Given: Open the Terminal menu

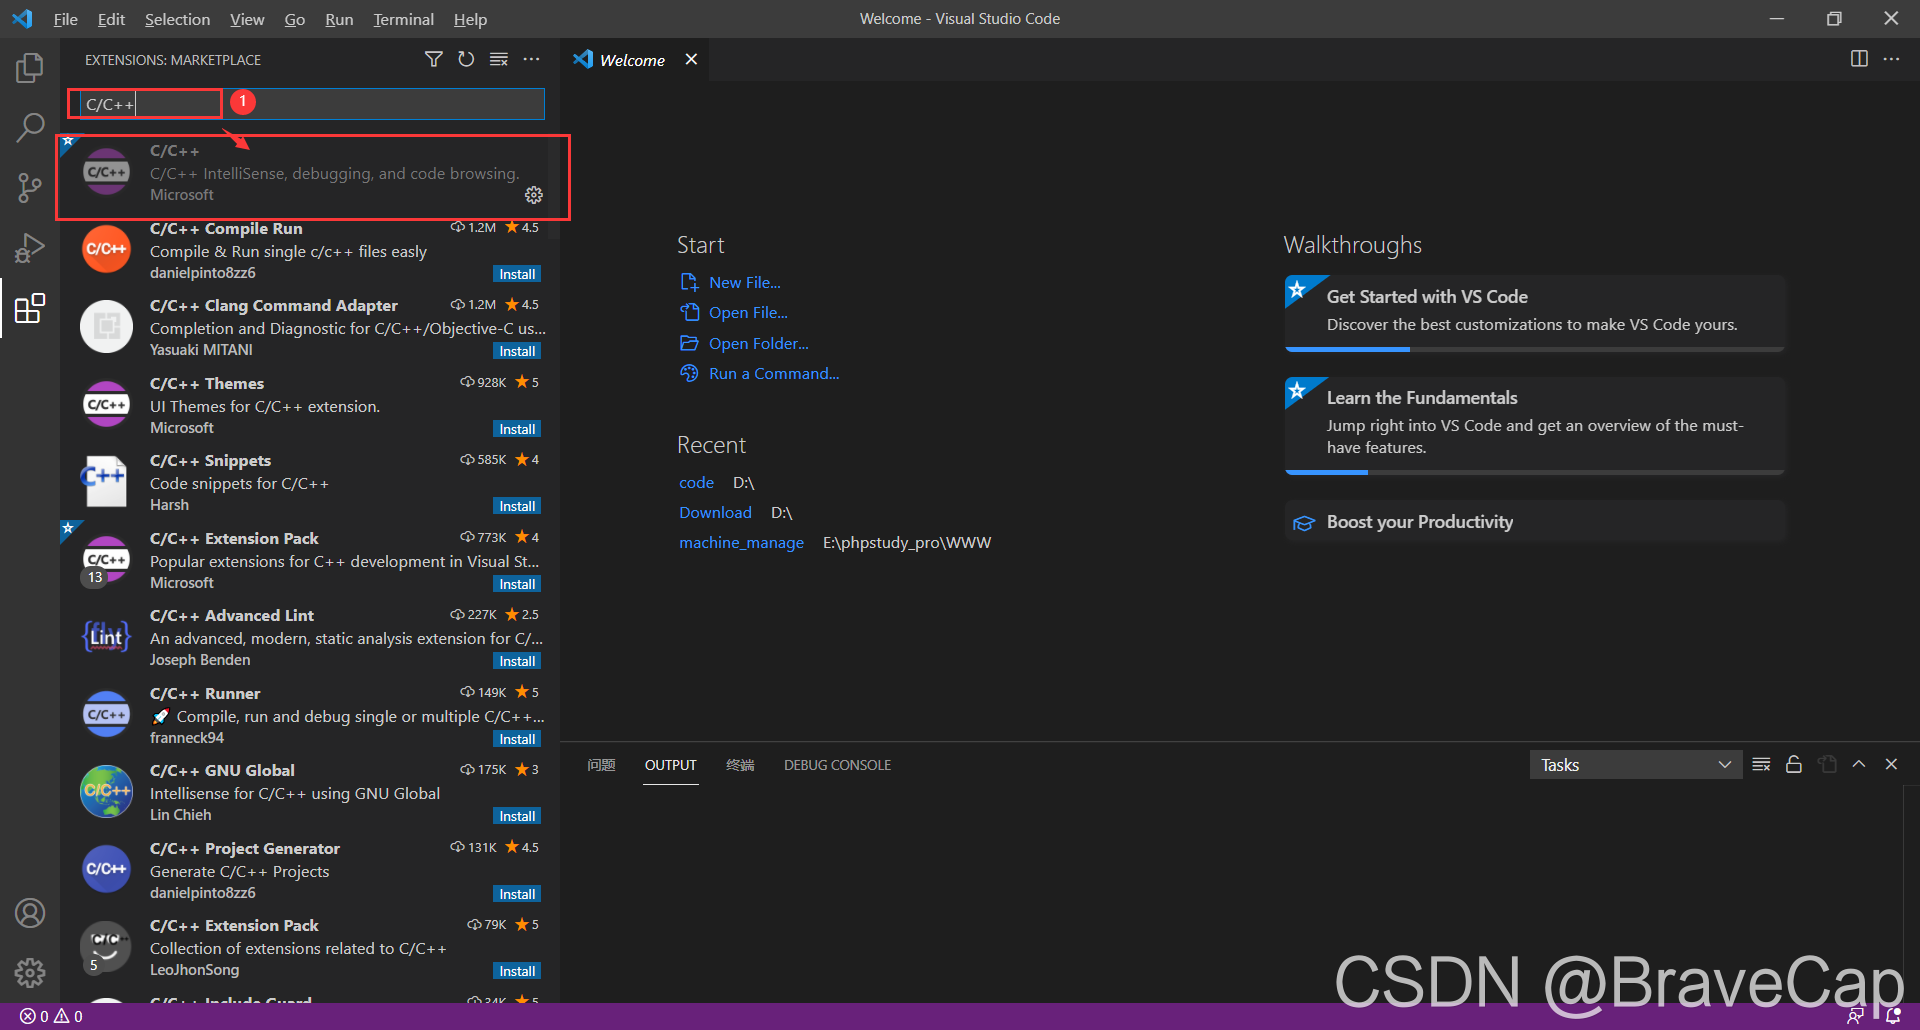Looking at the screenshot, I should tap(403, 19).
